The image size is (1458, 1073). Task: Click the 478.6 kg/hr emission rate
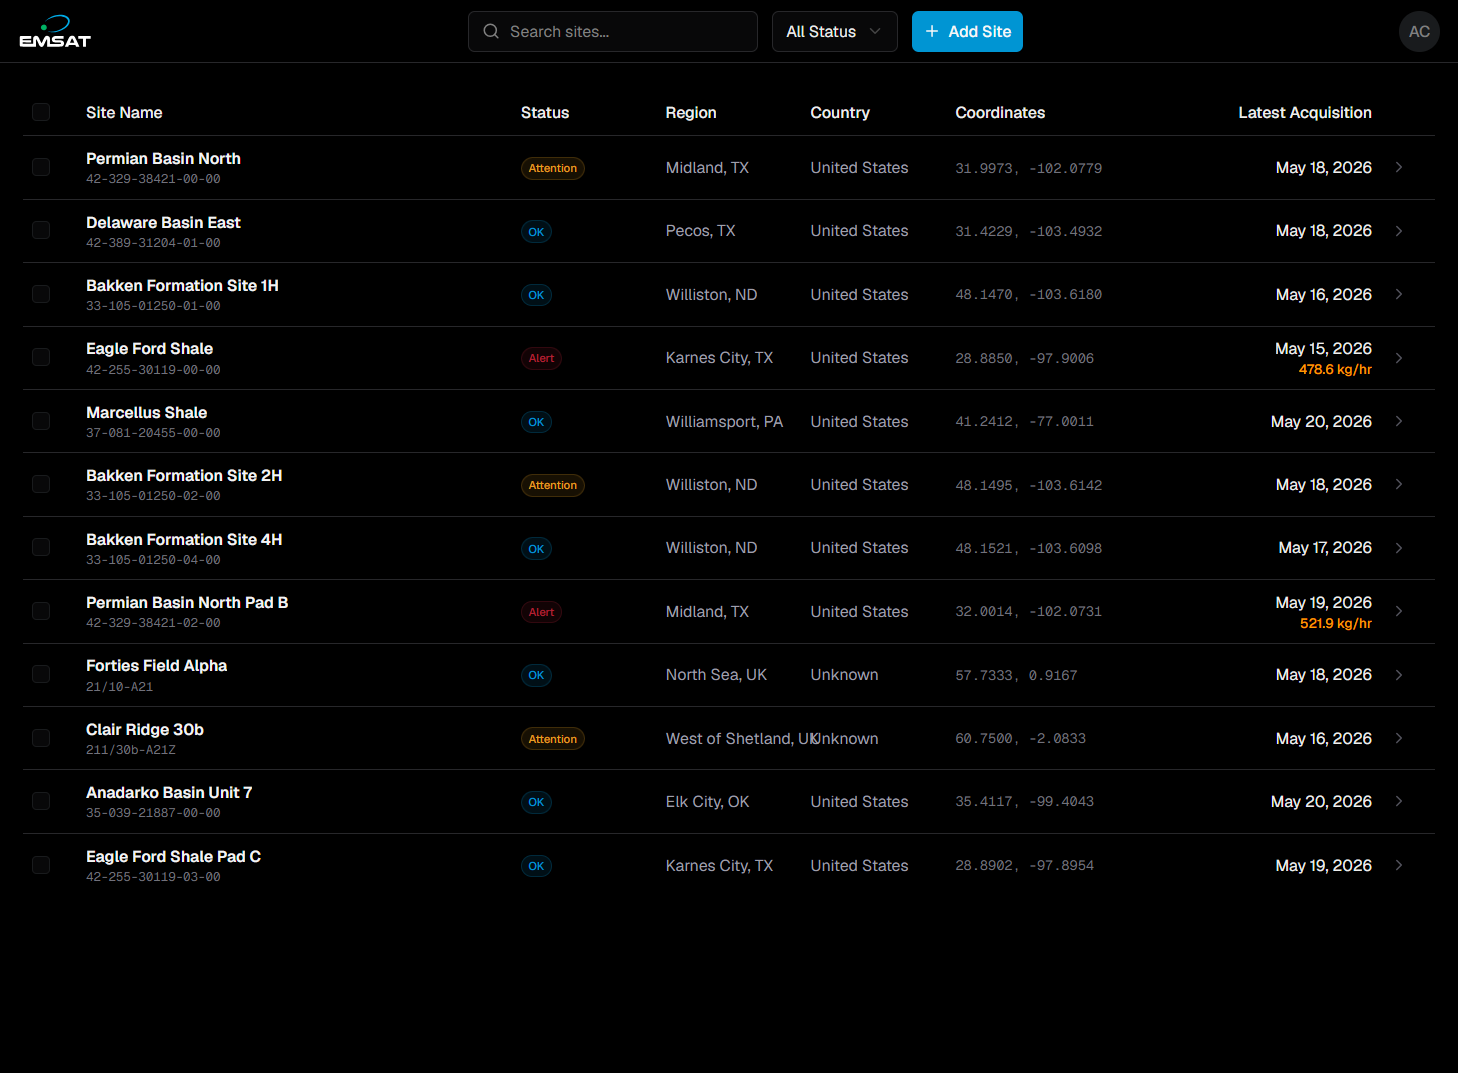pos(1335,370)
